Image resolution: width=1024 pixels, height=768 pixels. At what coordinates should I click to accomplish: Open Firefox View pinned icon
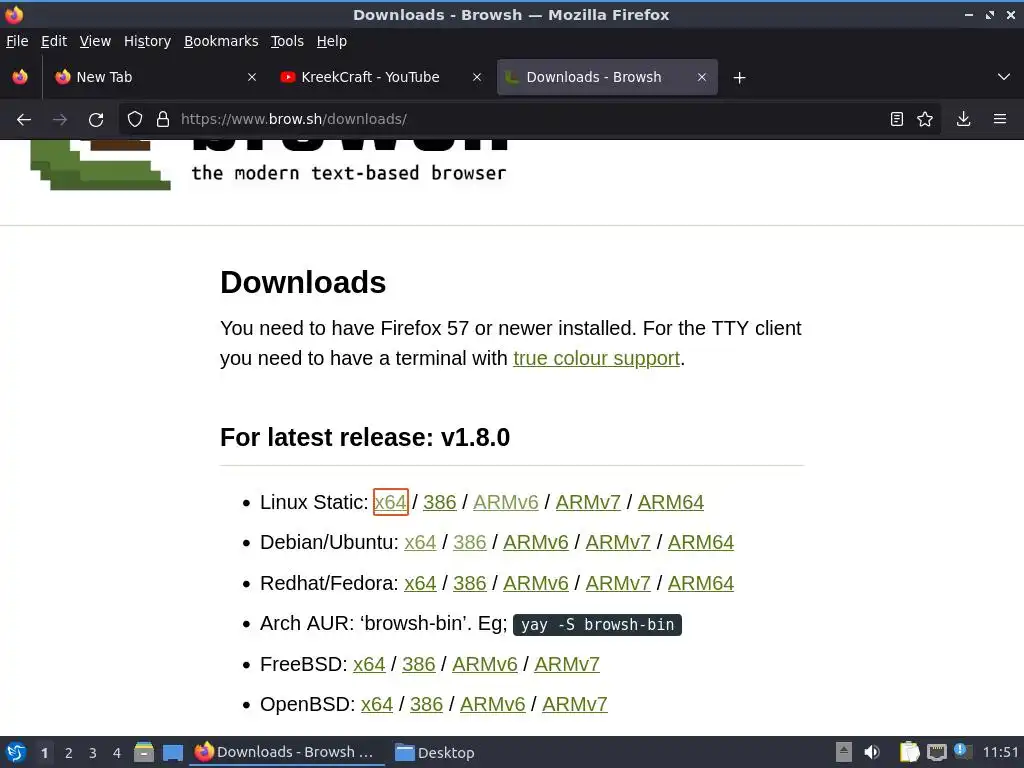click(x=20, y=77)
